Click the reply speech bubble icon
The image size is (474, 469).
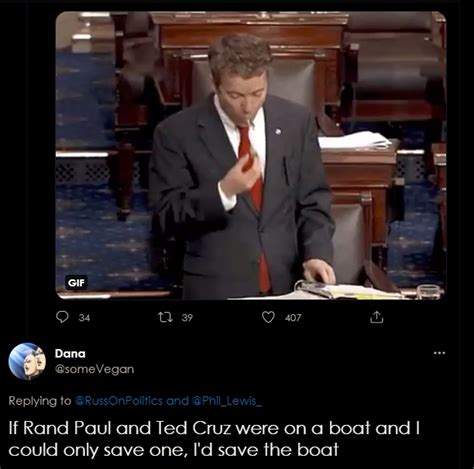point(62,317)
